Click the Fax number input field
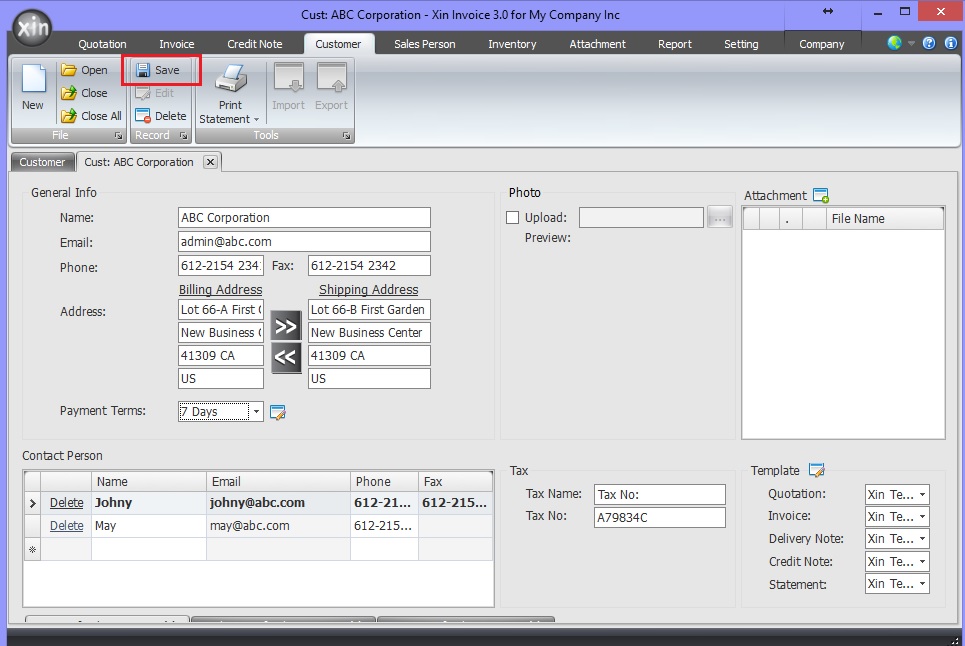965x646 pixels. (x=369, y=266)
